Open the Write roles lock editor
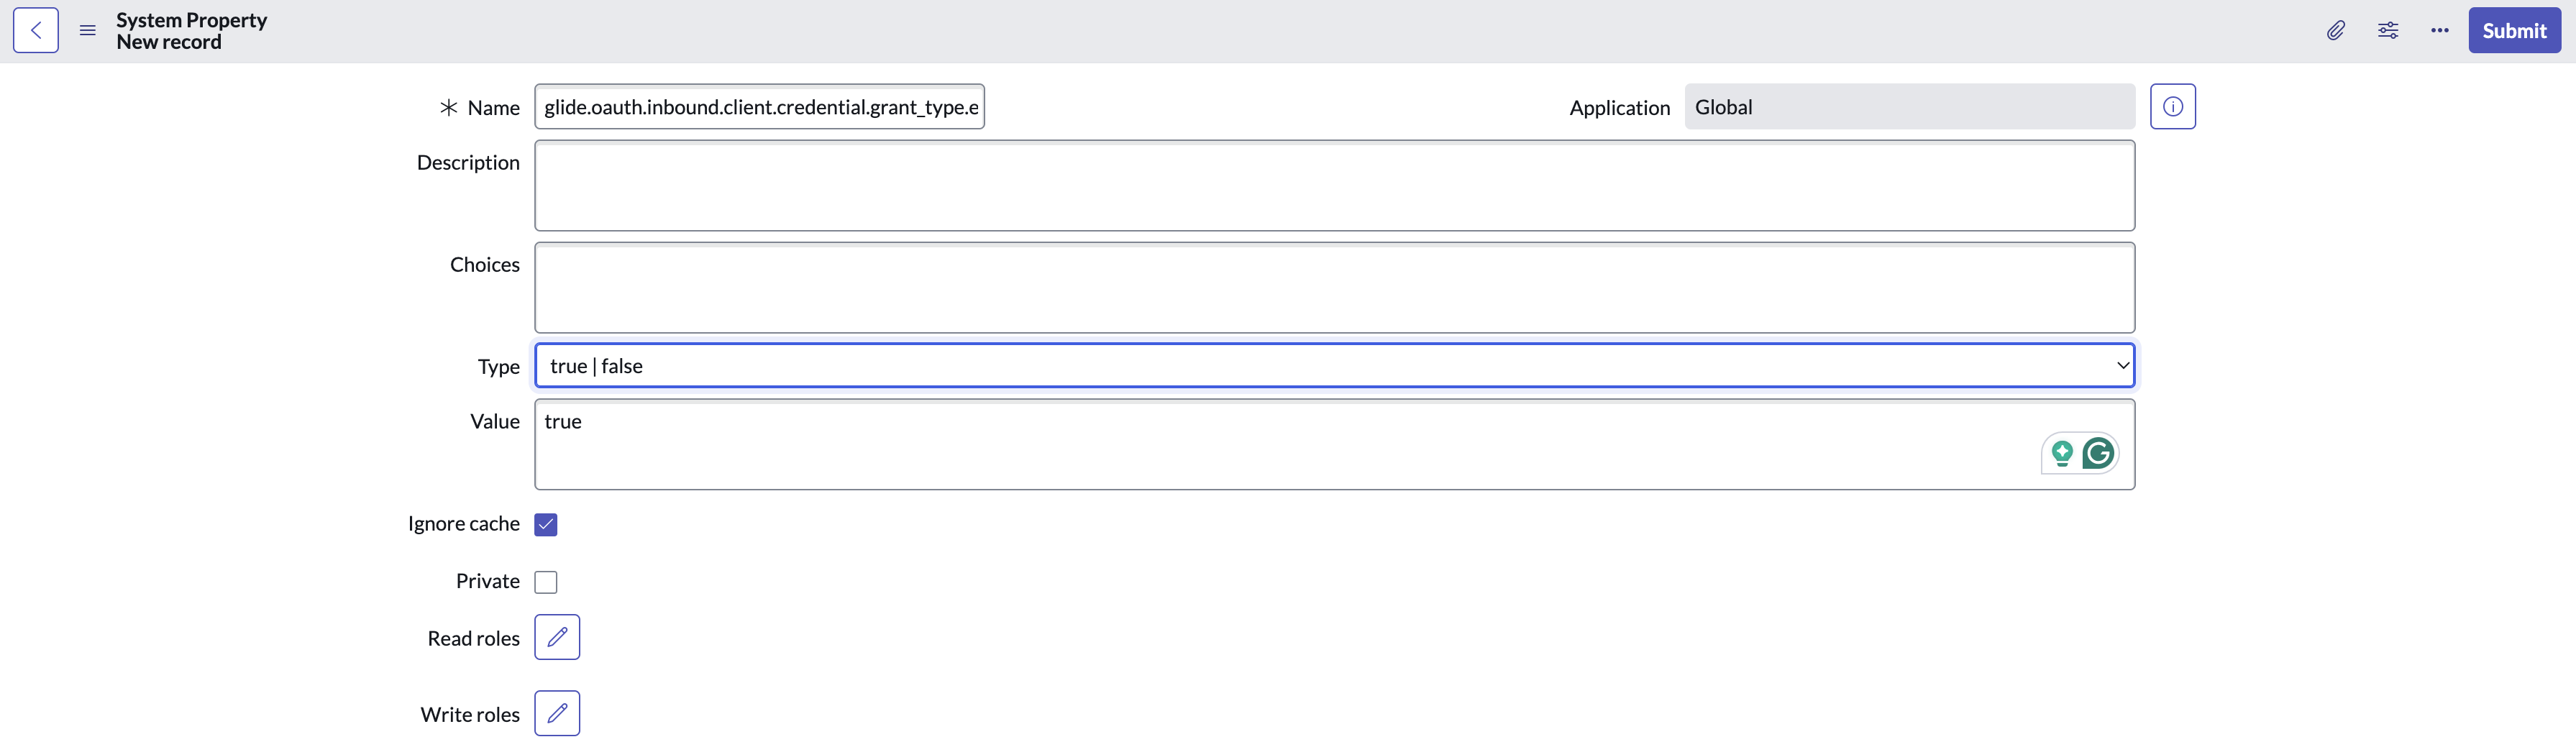 [557, 713]
